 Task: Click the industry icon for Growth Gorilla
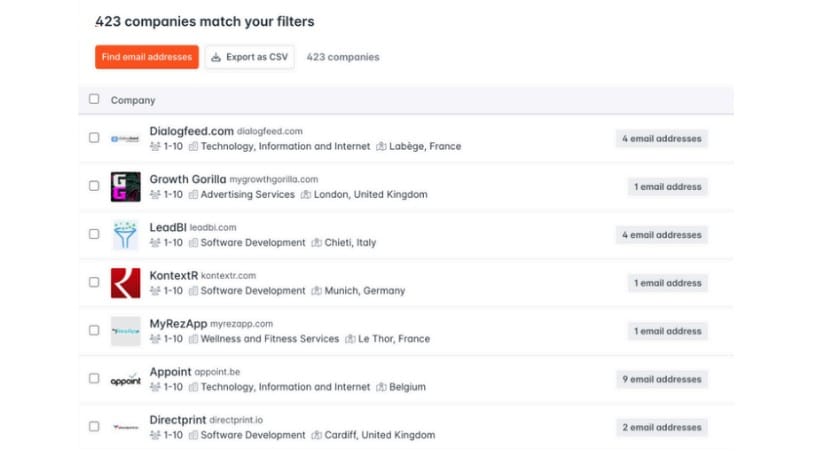(x=193, y=194)
